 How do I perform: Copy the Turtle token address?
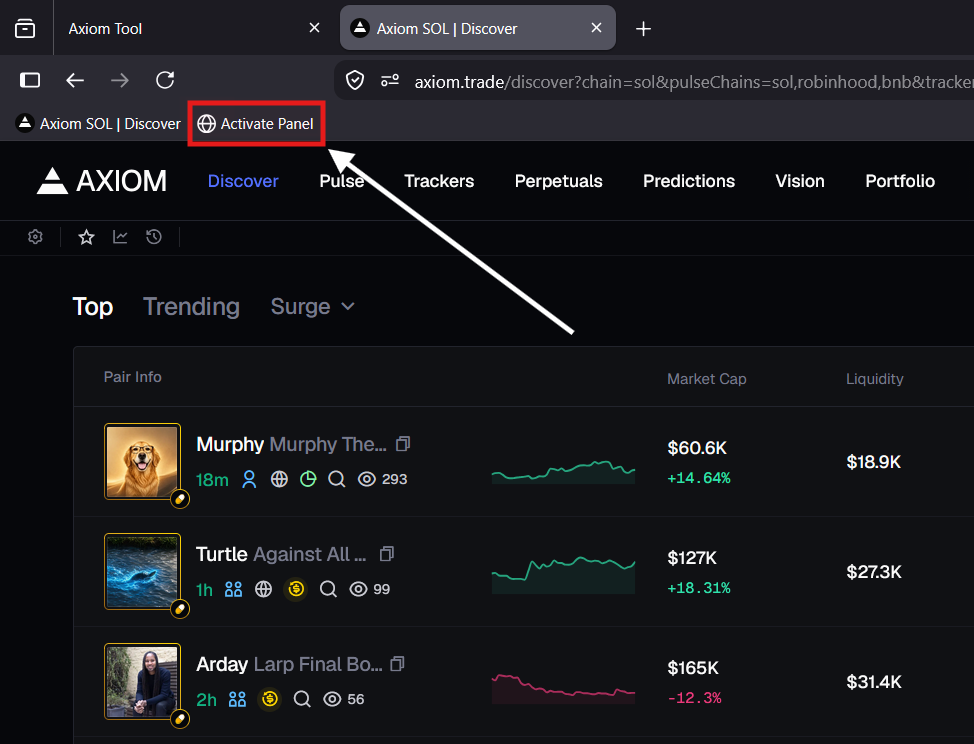click(x=387, y=554)
